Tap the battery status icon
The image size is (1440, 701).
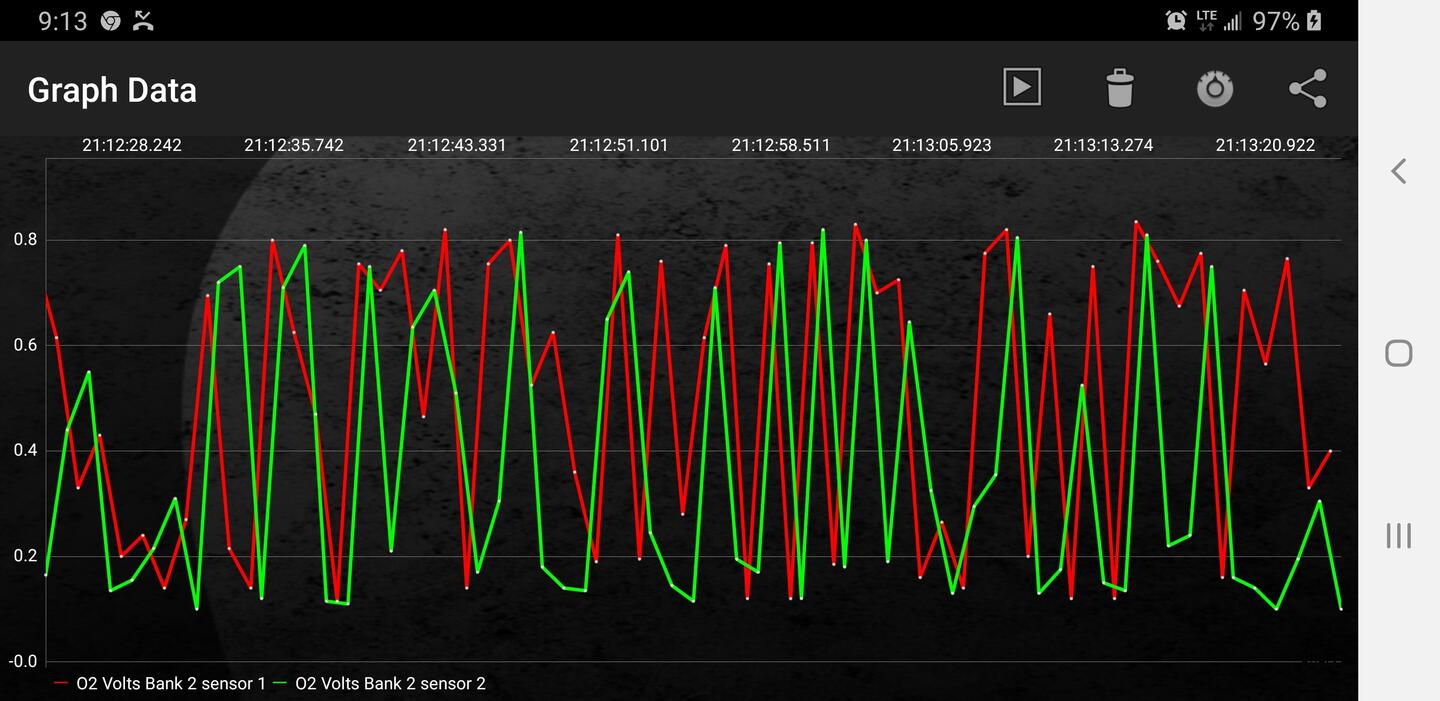pyautogui.click(x=1314, y=20)
